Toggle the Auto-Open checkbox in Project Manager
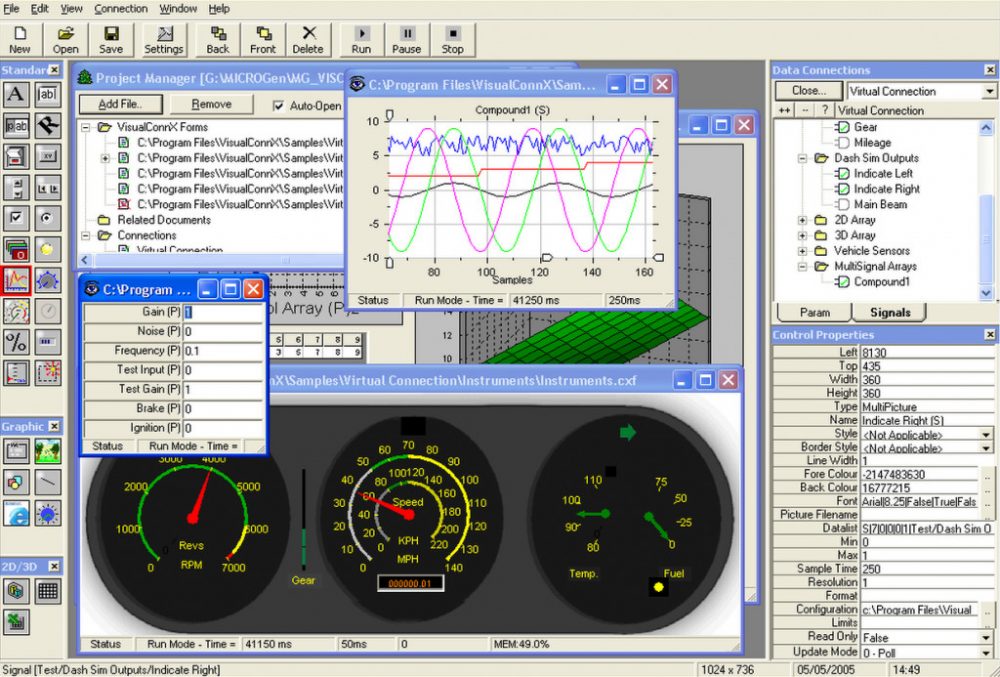The width and height of the screenshot is (1000, 677). point(277,104)
